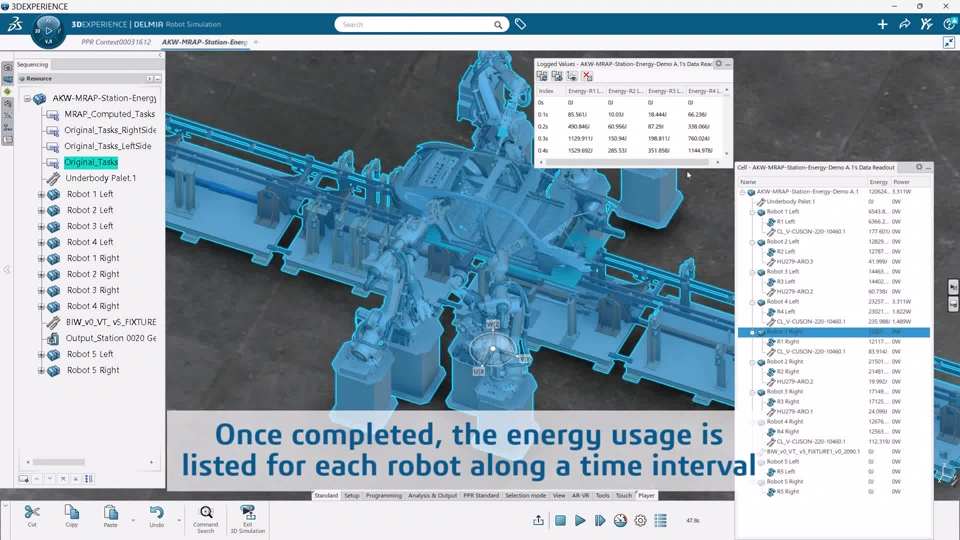This screenshot has height=540, width=960.
Task: Click the search magnifier icon
Action: tap(498, 24)
